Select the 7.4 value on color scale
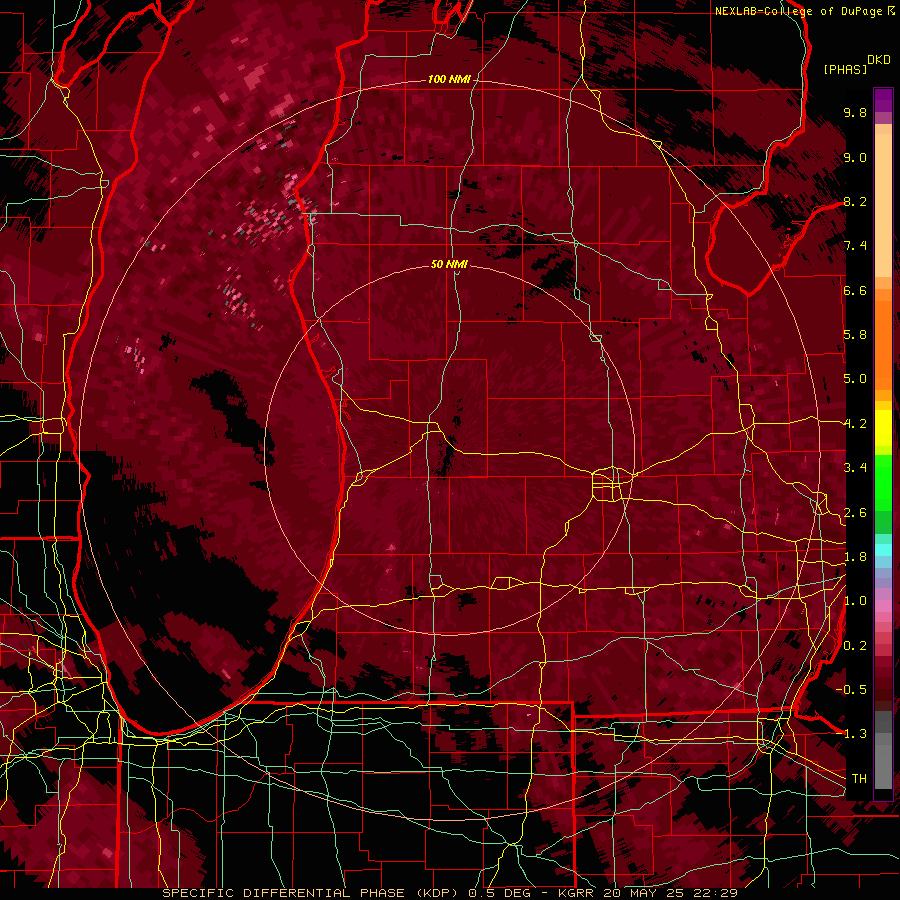Screen dimensions: 900x900 coord(855,246)
